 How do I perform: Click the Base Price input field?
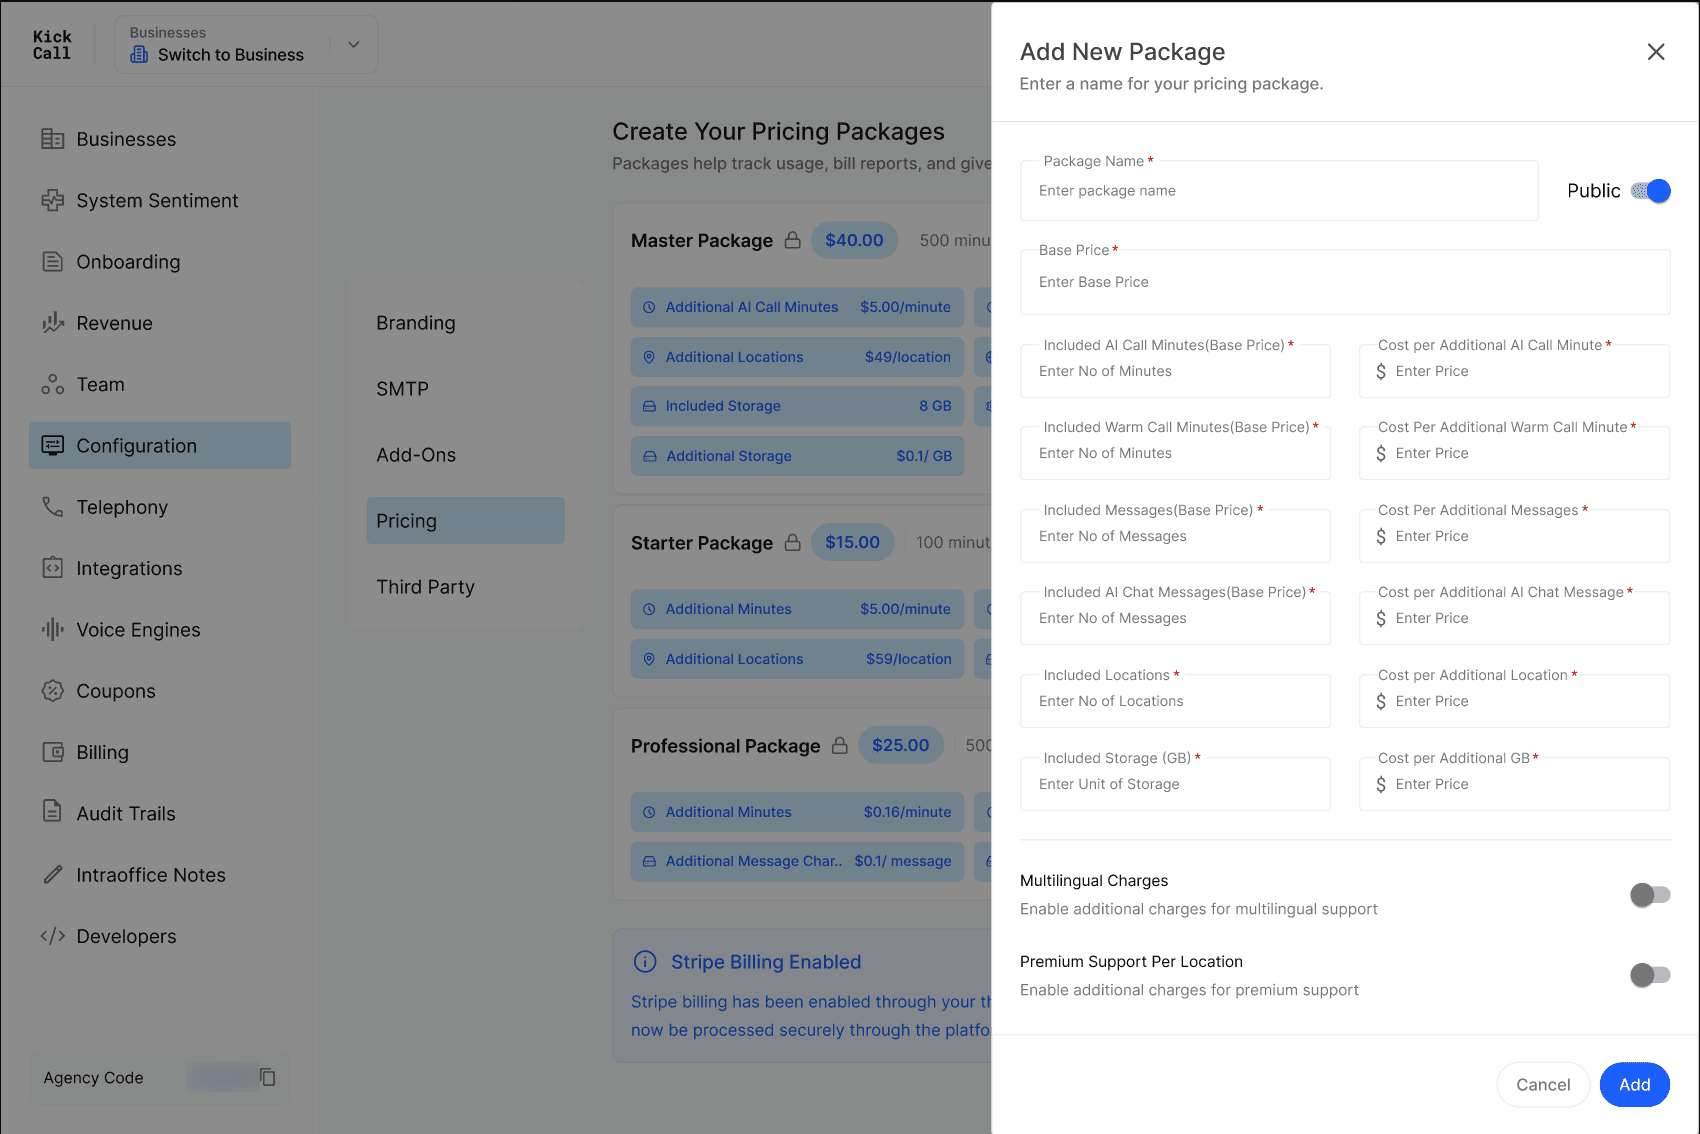coord(1345,282)
